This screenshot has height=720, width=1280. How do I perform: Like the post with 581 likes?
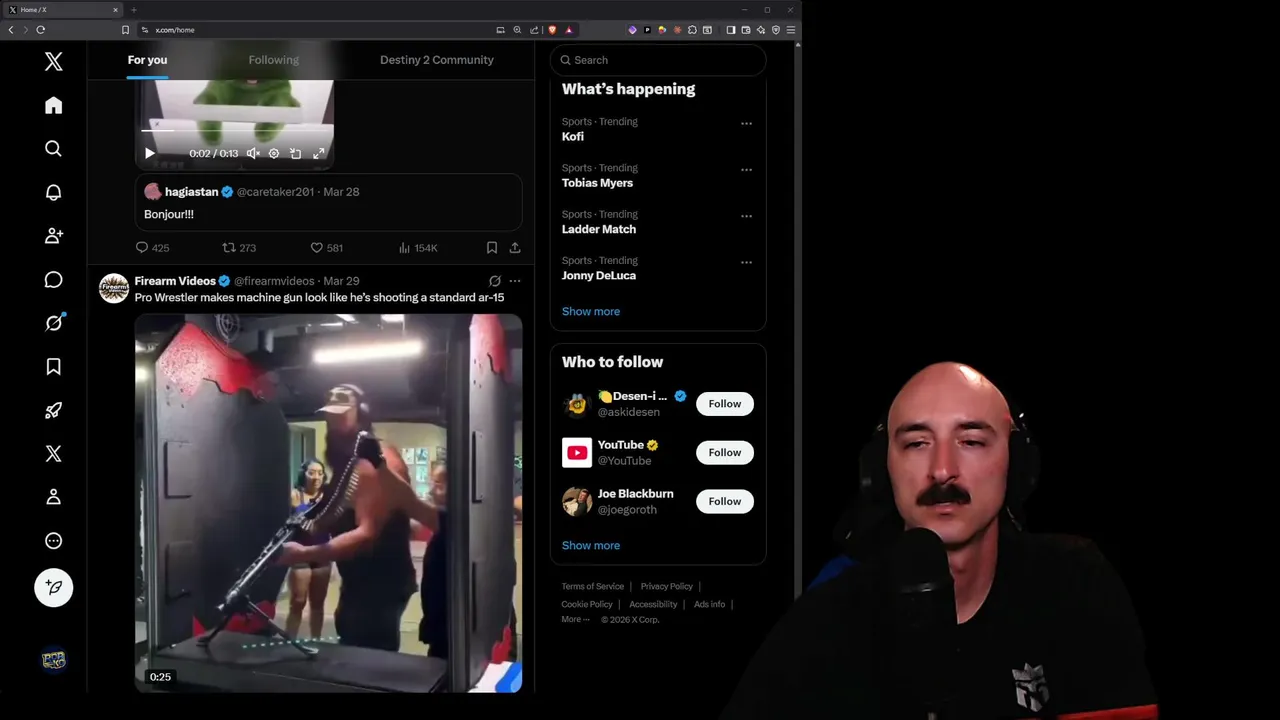pyautogui.click(x=326, y=247)
